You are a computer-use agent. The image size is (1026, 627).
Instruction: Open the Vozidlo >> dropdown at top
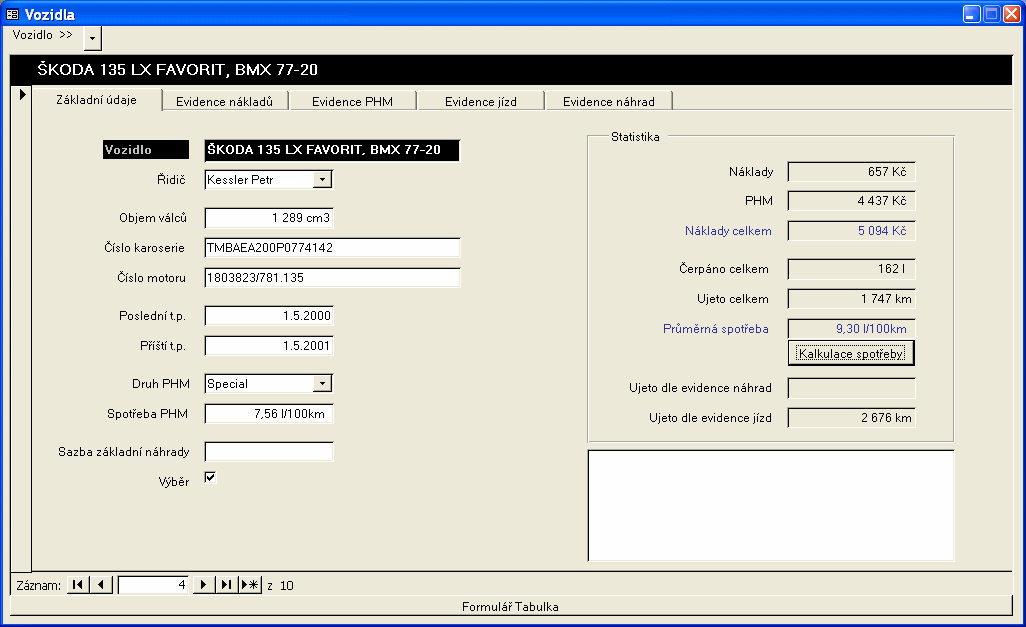[92, 38]
